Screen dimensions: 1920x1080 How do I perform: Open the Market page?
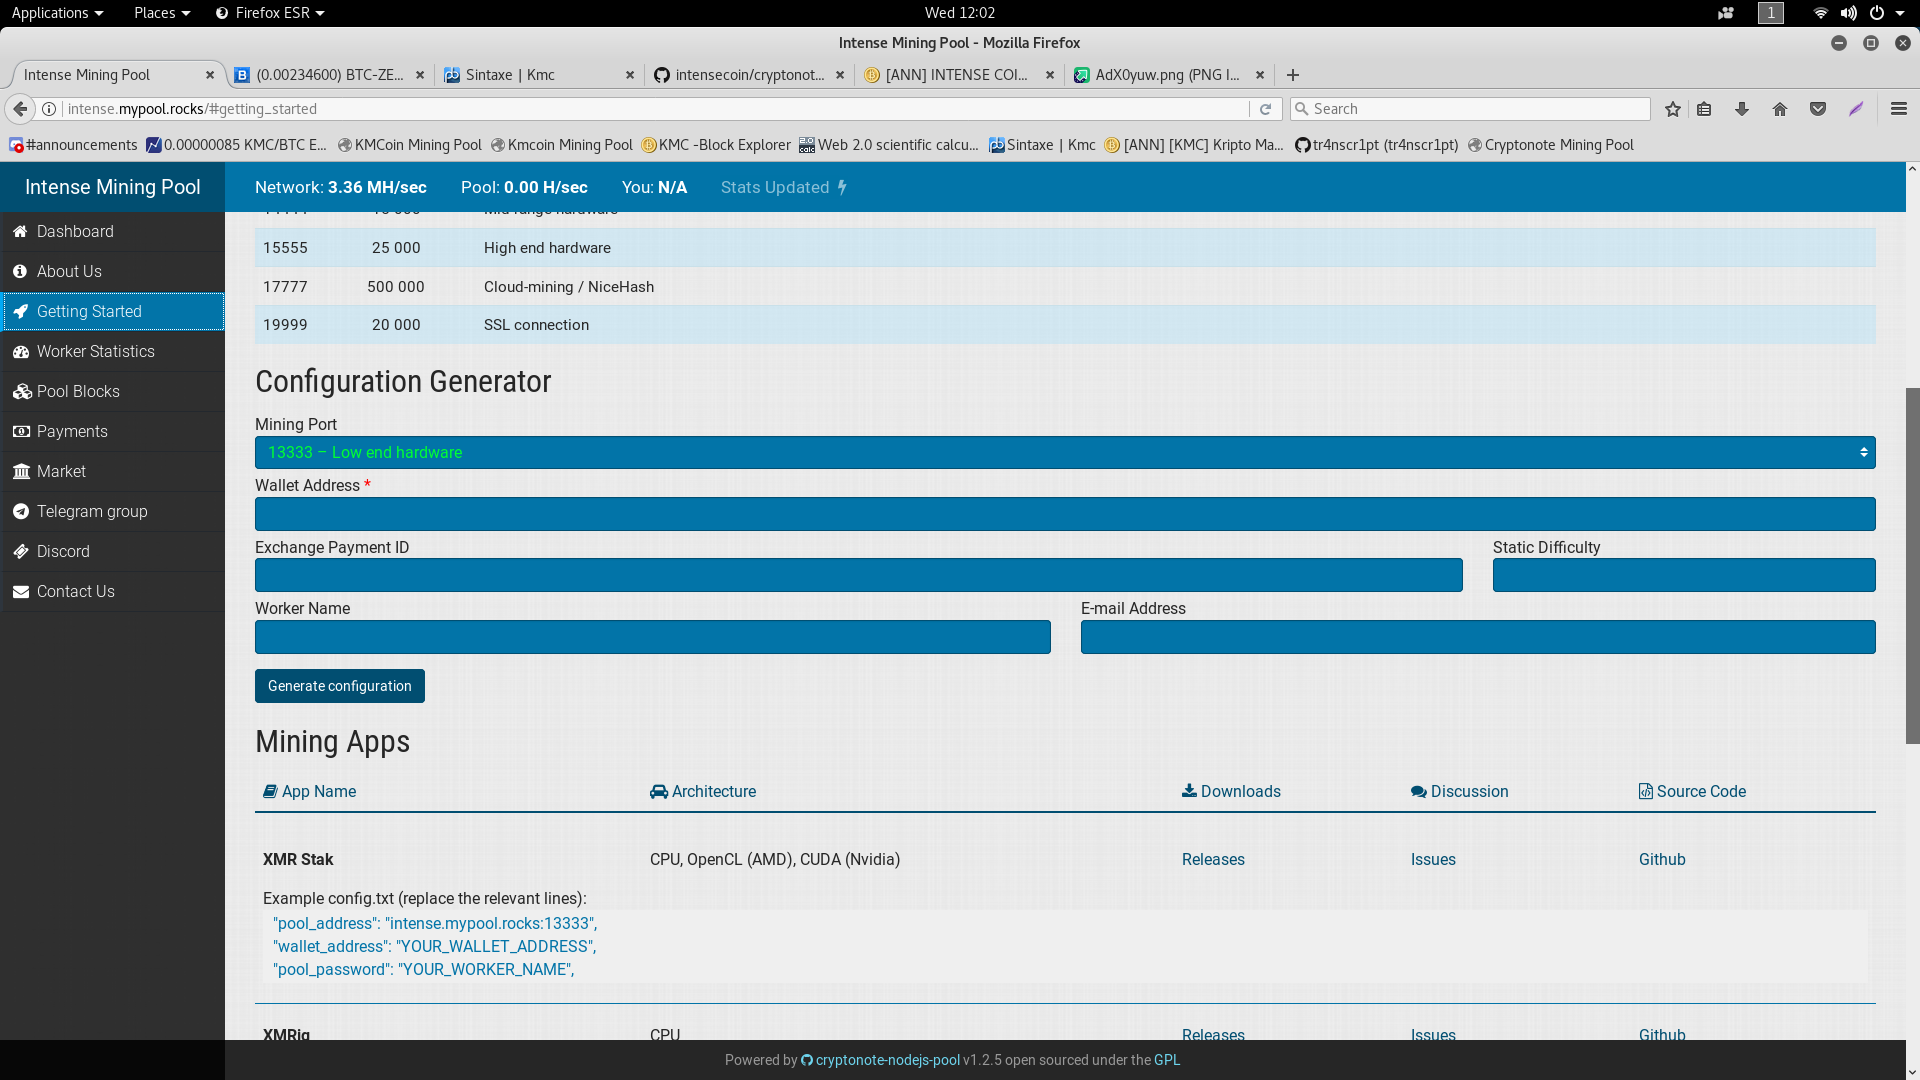coord(112,471)
